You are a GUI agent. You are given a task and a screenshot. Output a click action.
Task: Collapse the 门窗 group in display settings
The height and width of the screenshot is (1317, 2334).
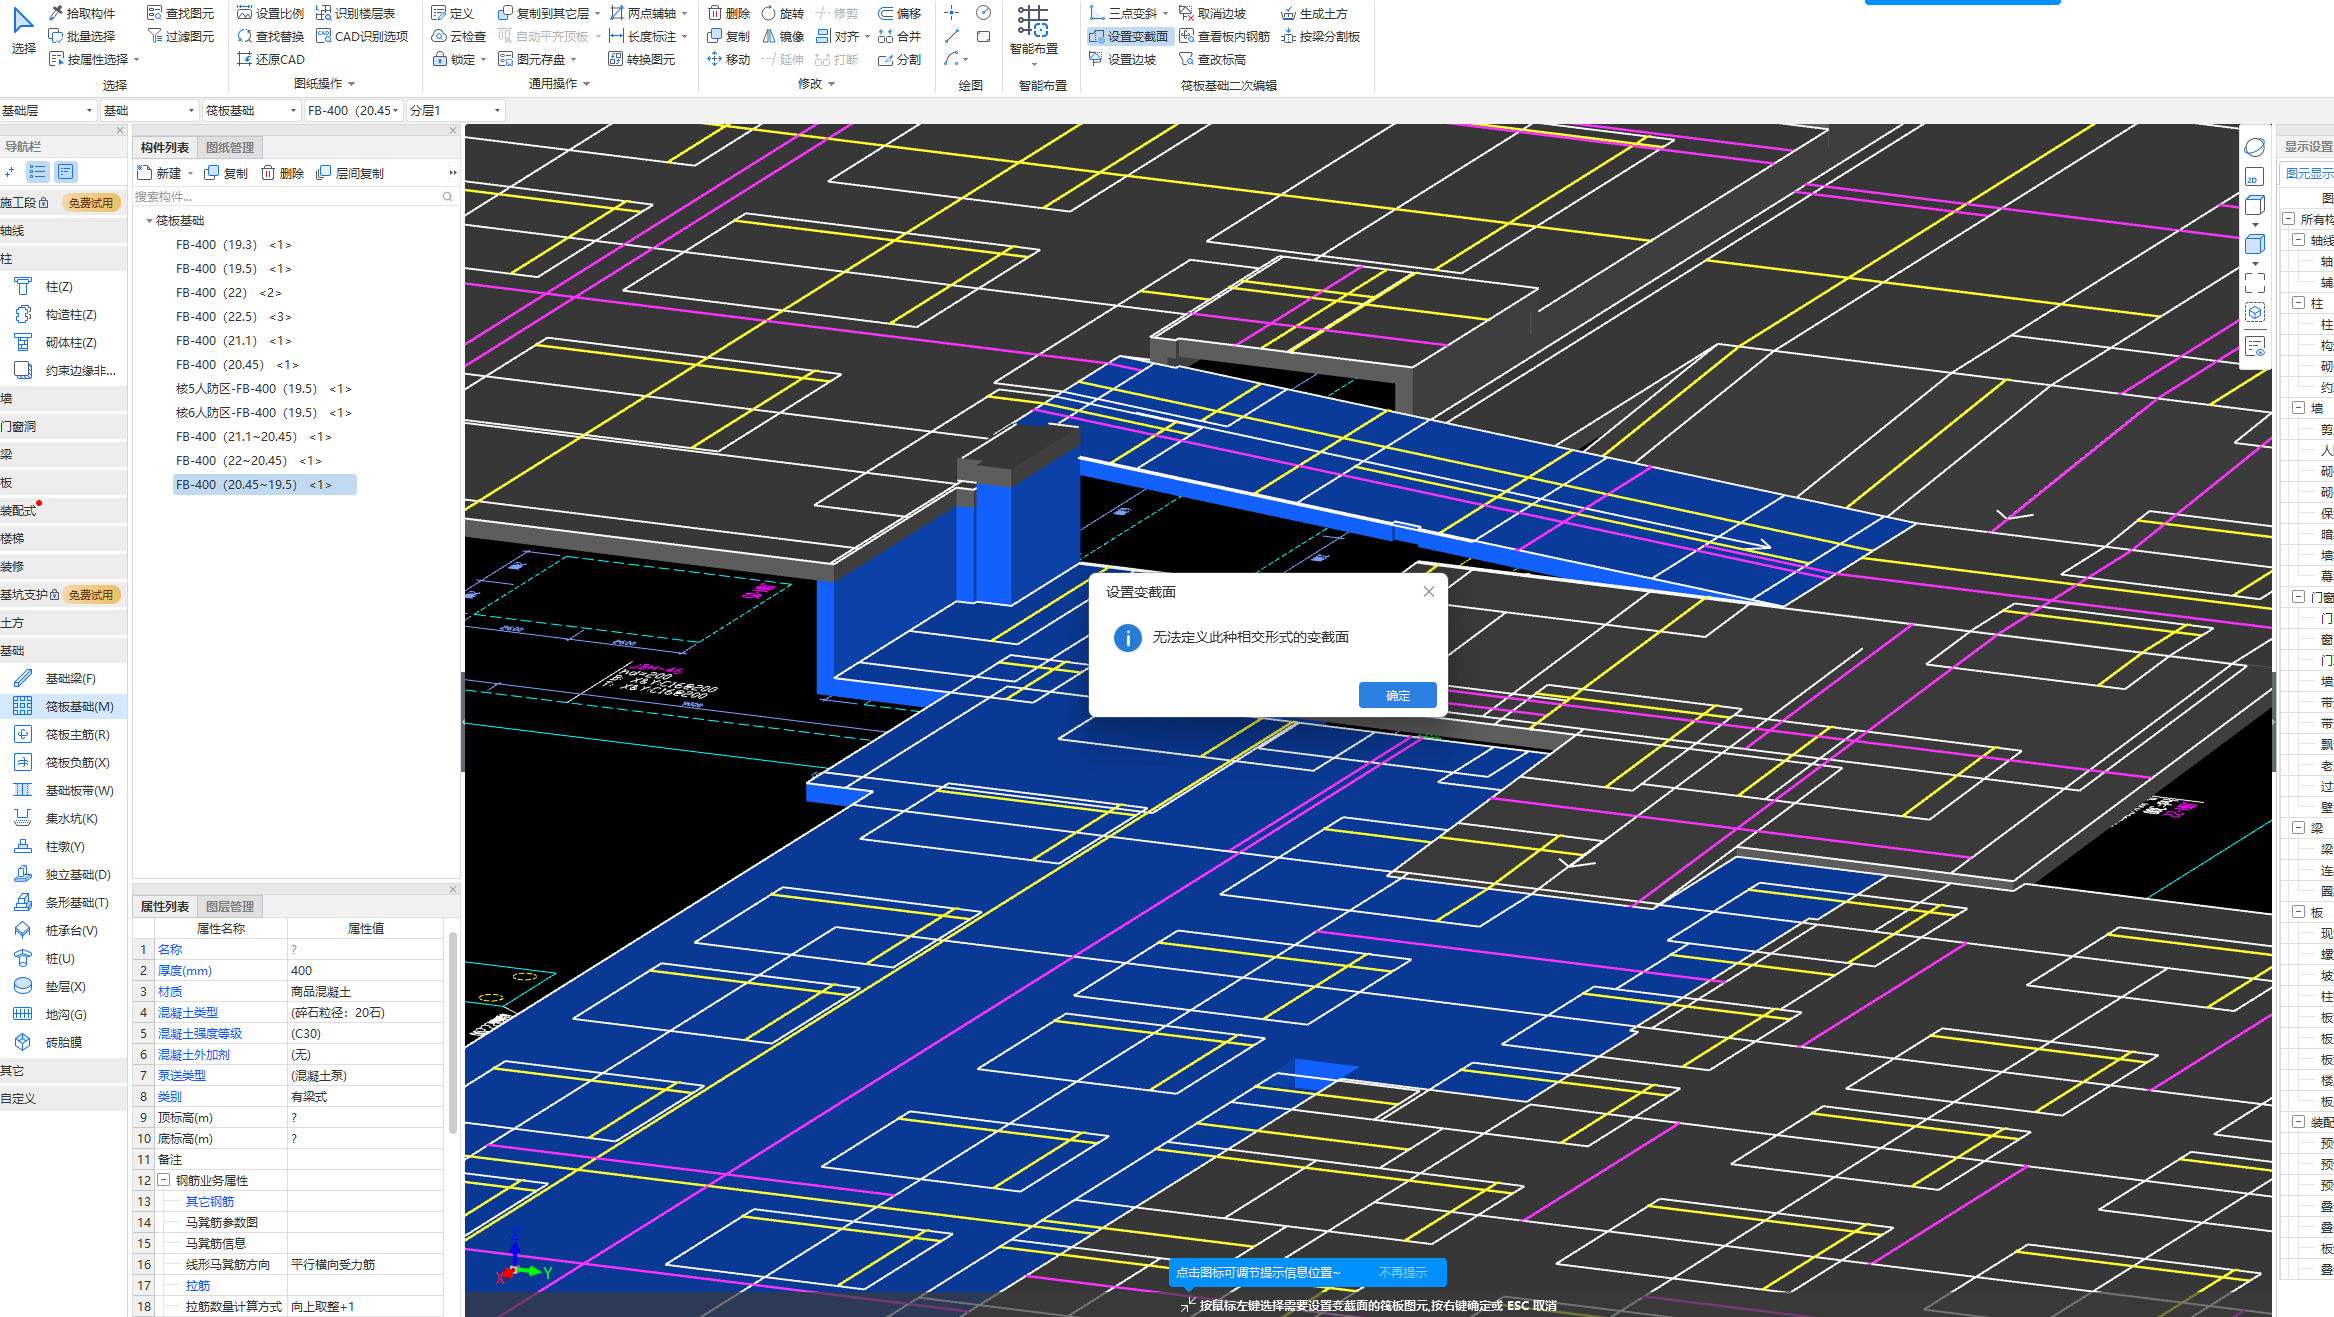click(2298, 597)
